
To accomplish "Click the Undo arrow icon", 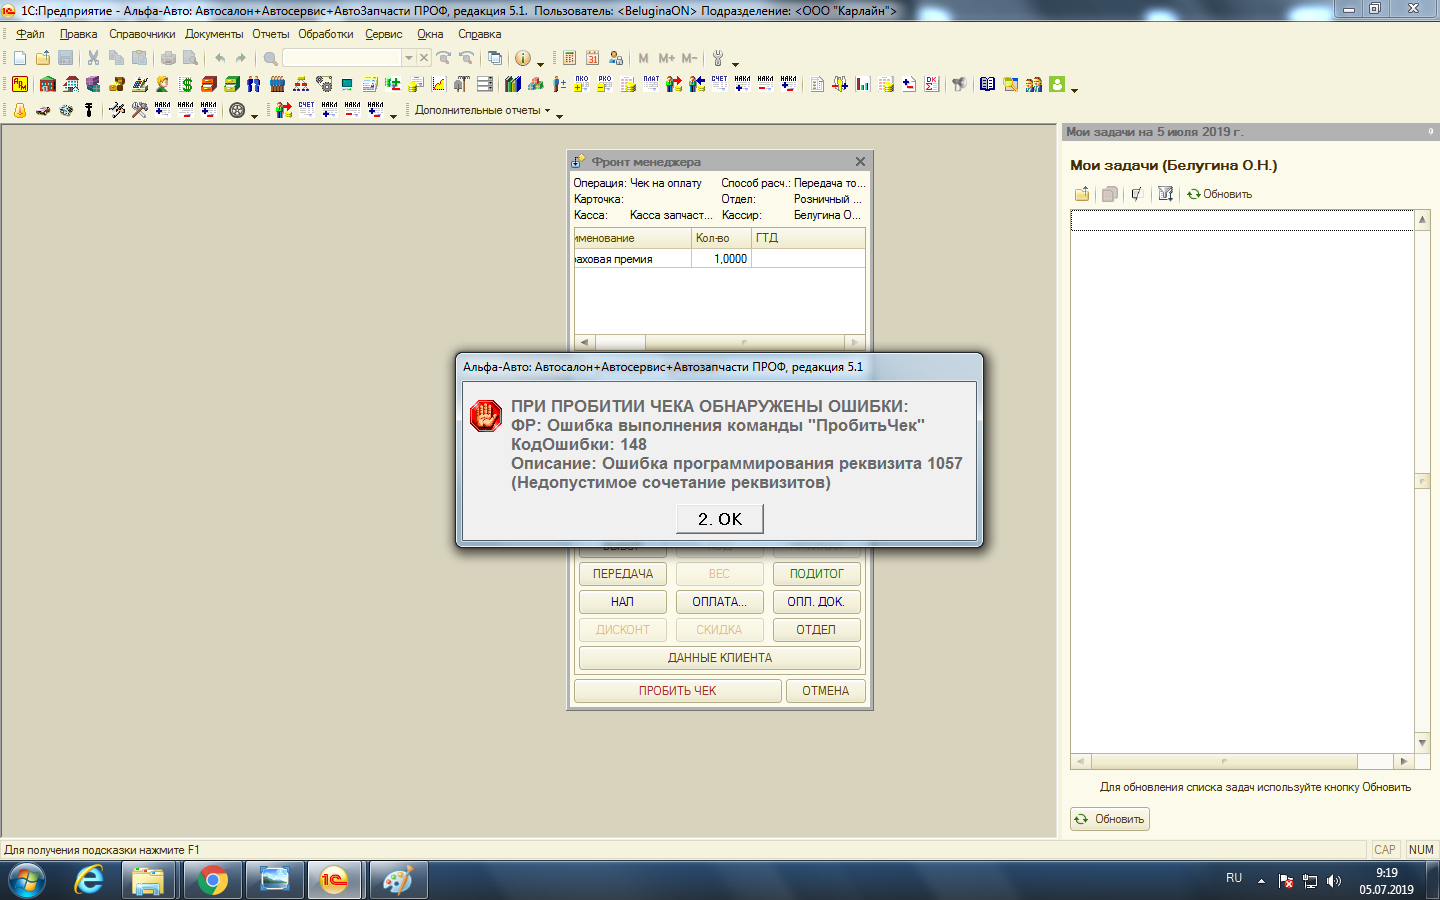I will [220, 58].
